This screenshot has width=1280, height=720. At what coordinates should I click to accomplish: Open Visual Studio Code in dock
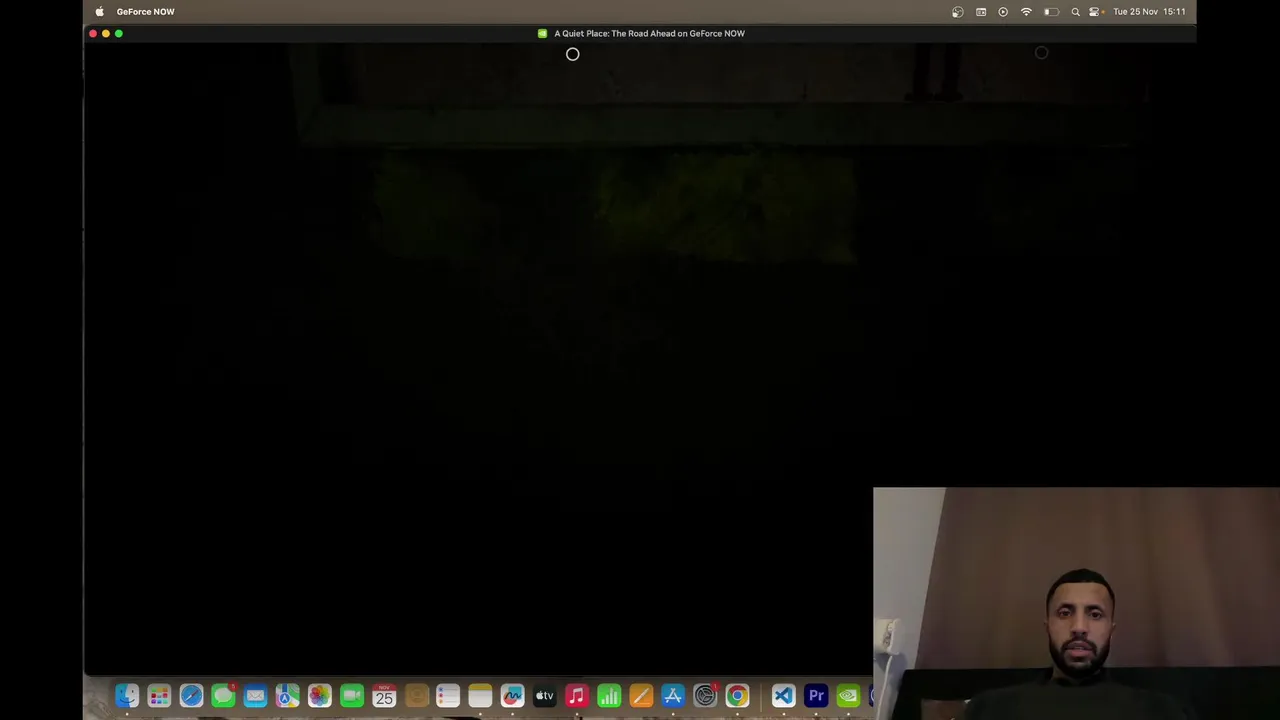pyautogui.click(x=783, y=696)
